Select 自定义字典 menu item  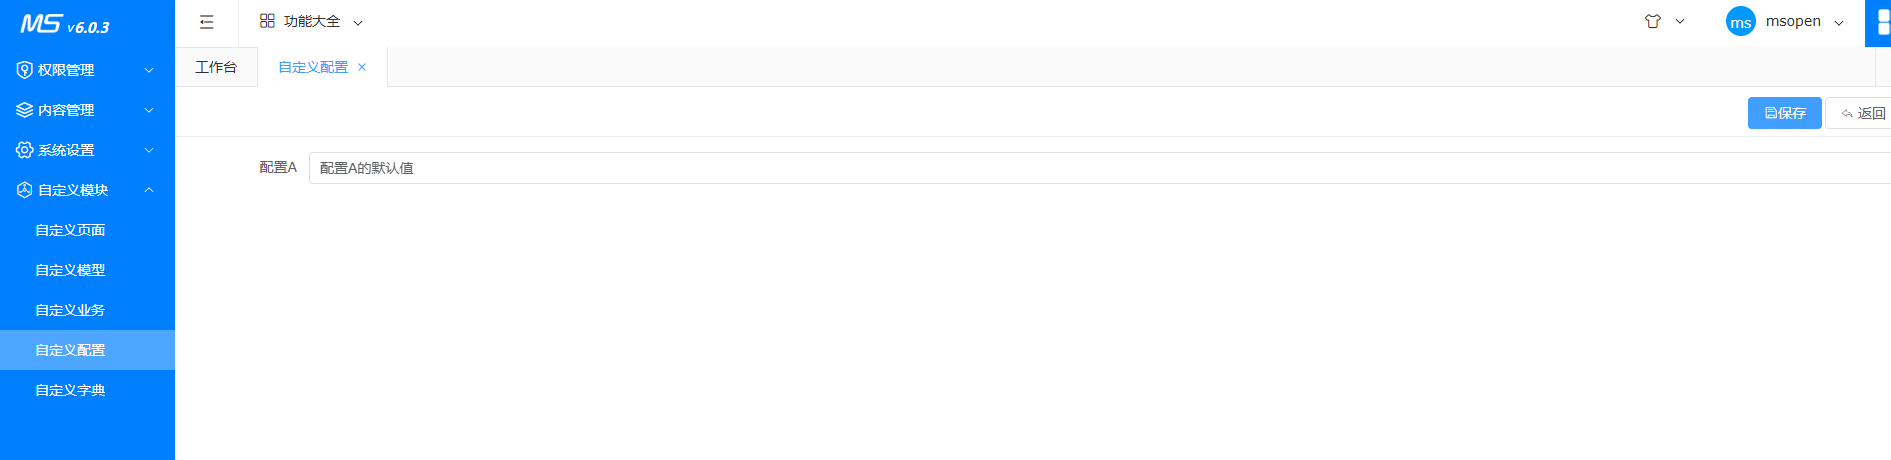70,390
